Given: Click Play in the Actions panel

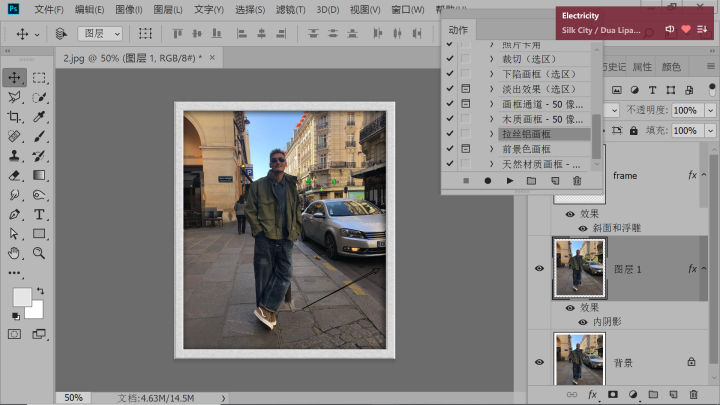Looking at the screenshot, I should 510,180.
